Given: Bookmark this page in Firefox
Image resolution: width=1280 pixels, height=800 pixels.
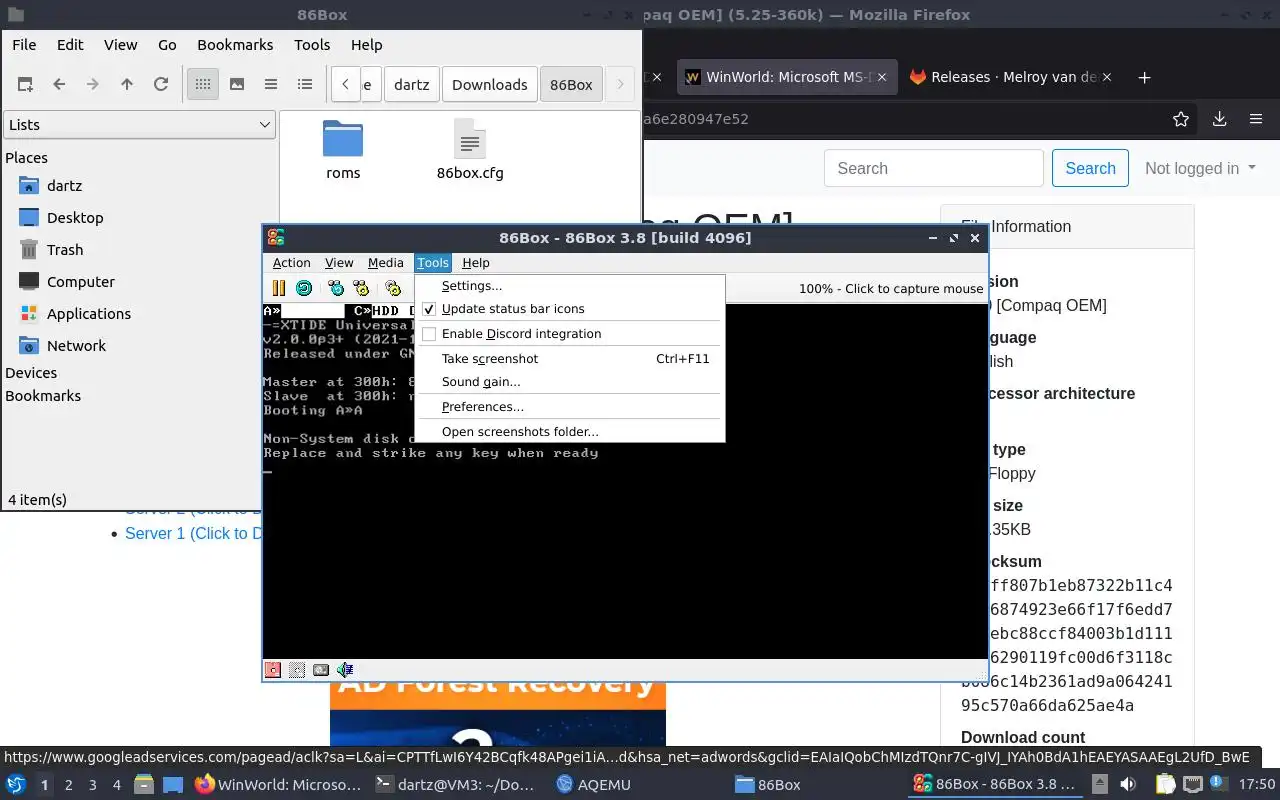Looking at the screenshot, I should [1181, 119].
